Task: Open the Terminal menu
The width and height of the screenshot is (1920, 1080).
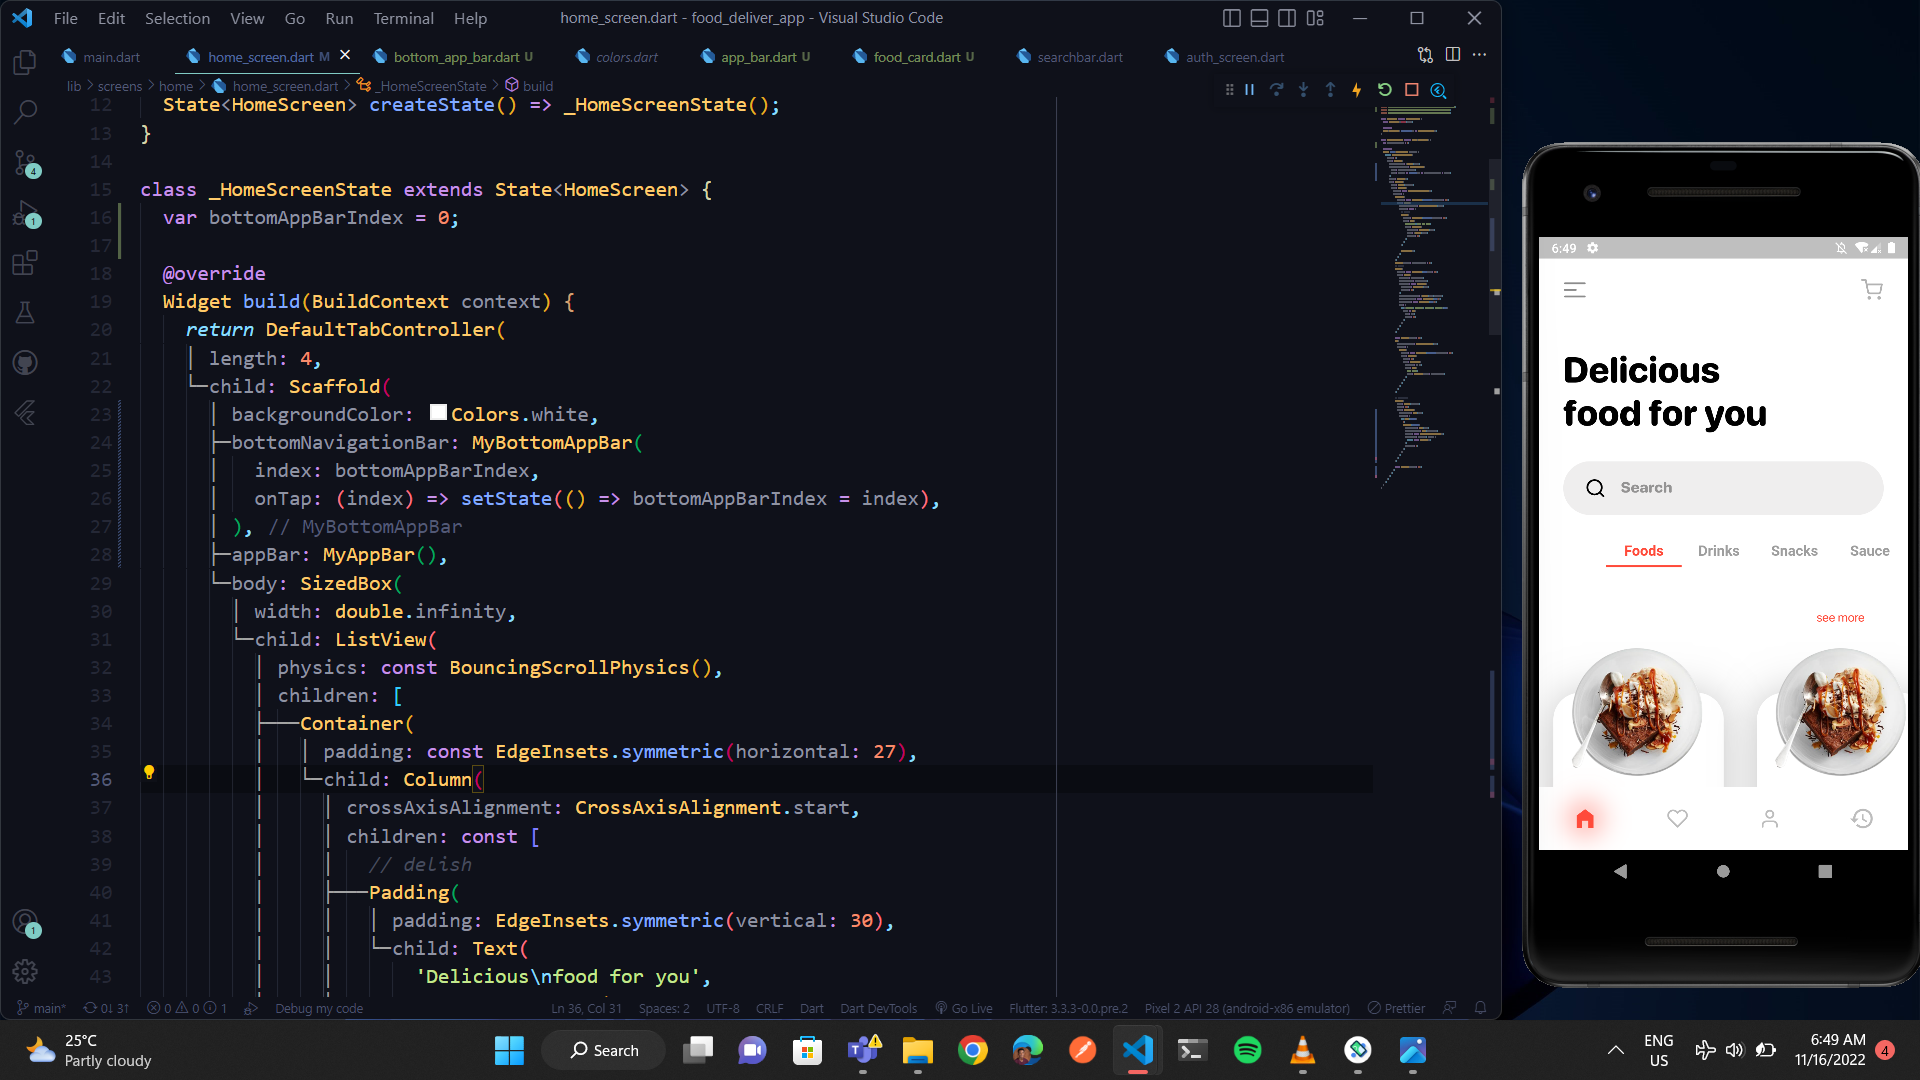Action: tap(403, 18)
